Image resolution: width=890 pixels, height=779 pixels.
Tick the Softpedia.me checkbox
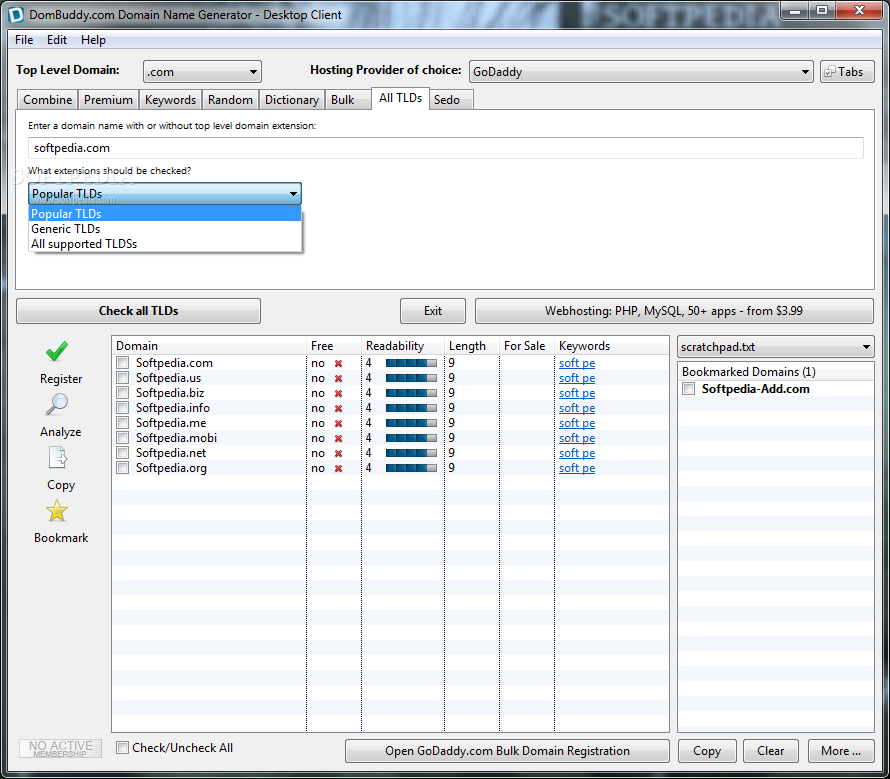pos(123,423)
